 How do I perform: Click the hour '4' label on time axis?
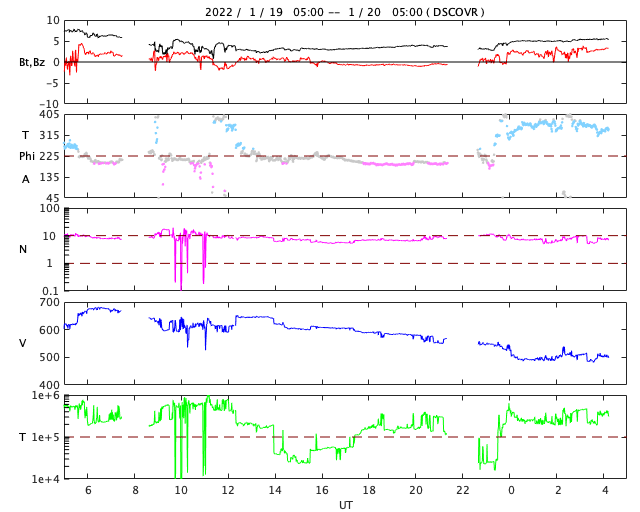tap(605, 490)
